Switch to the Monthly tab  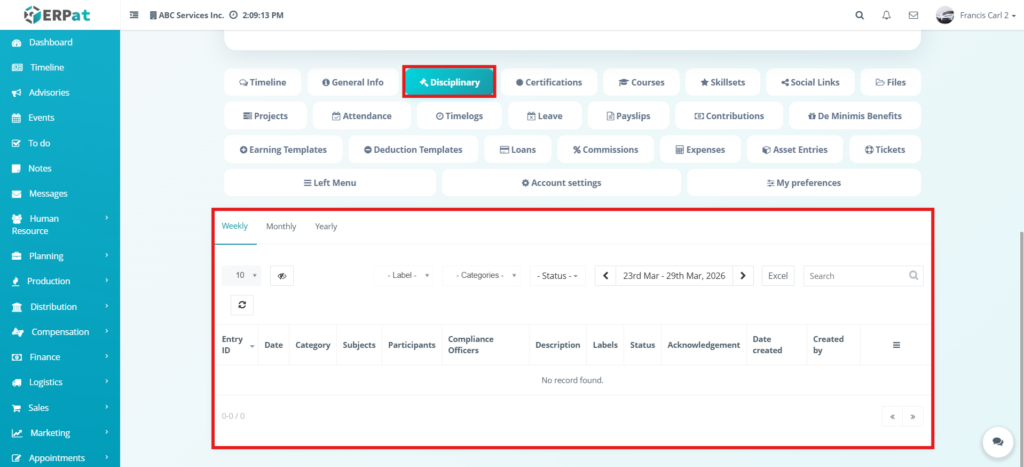[x=281, y=227]
